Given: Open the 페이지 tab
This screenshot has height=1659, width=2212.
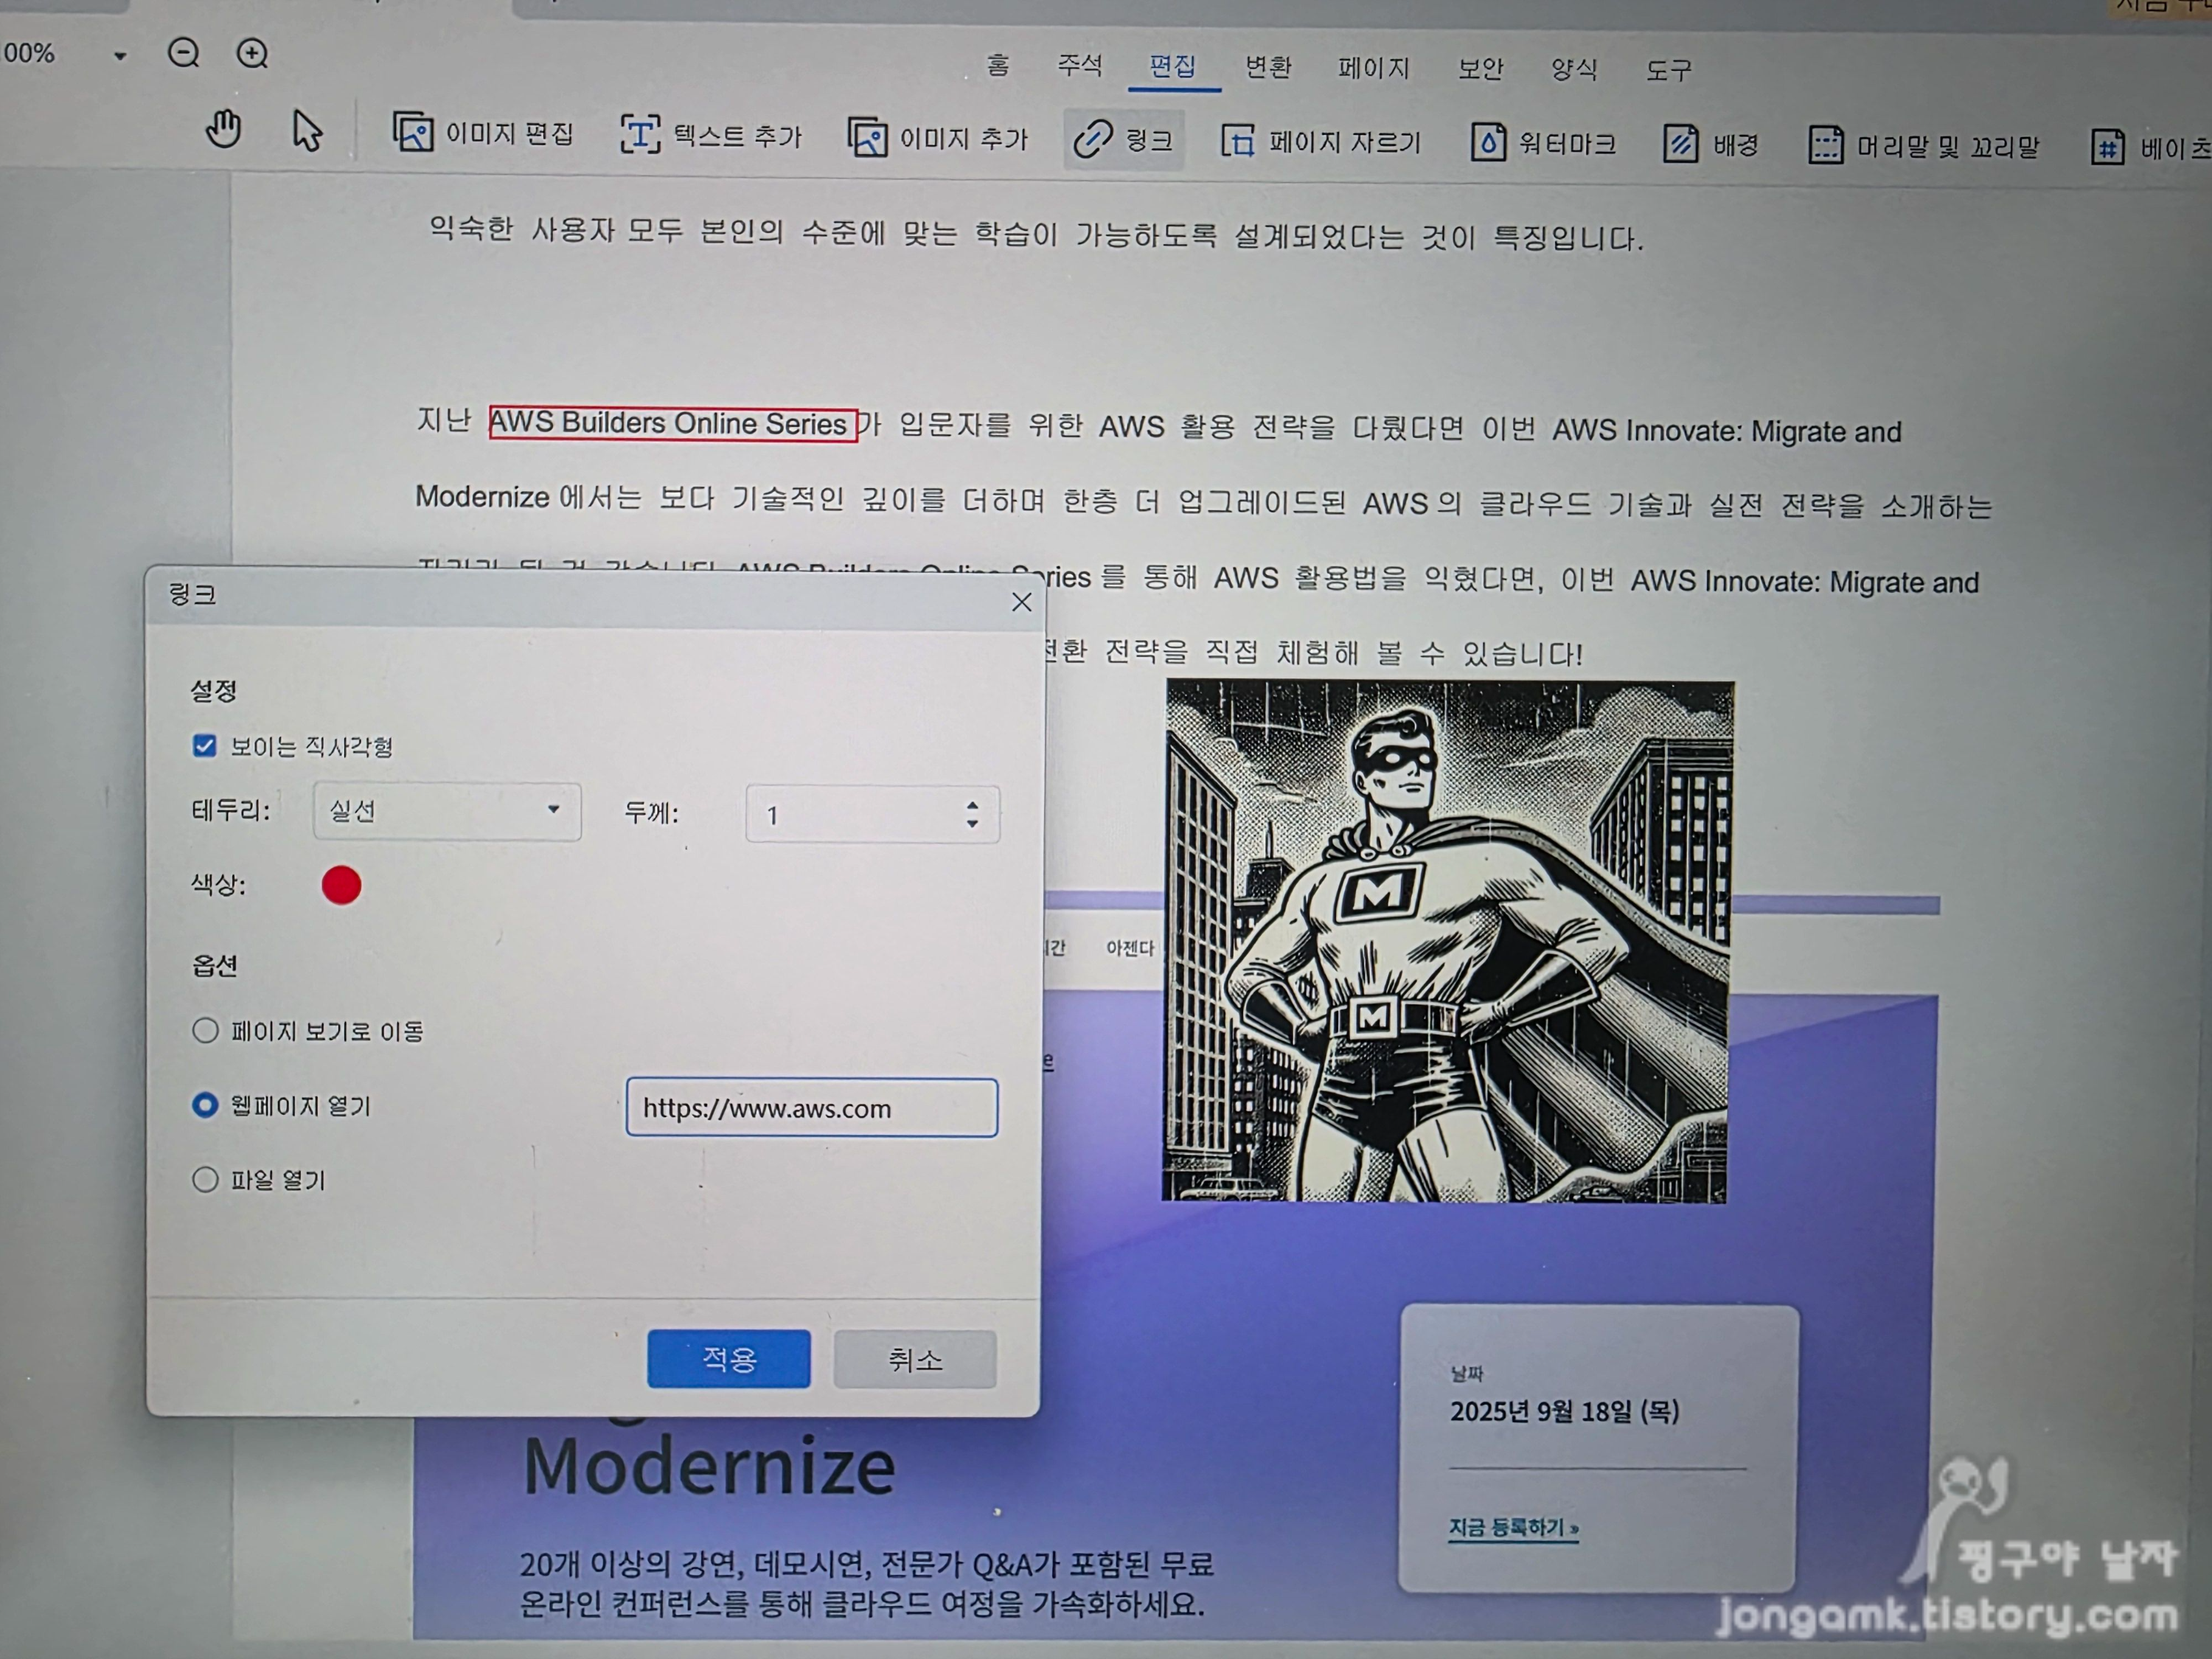Looking at the screenshot, I should pos(1374,68).
